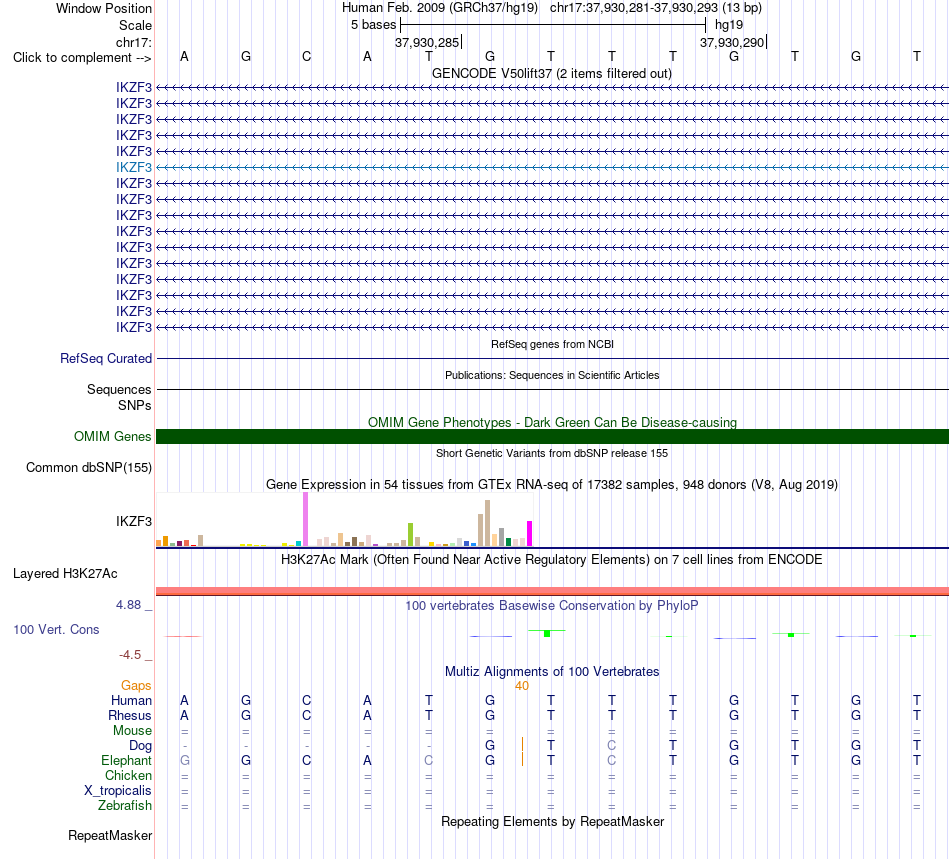Click IKZF3 label beside GTEx expression chart
The image size is (950, 859).
coord(134,521)
